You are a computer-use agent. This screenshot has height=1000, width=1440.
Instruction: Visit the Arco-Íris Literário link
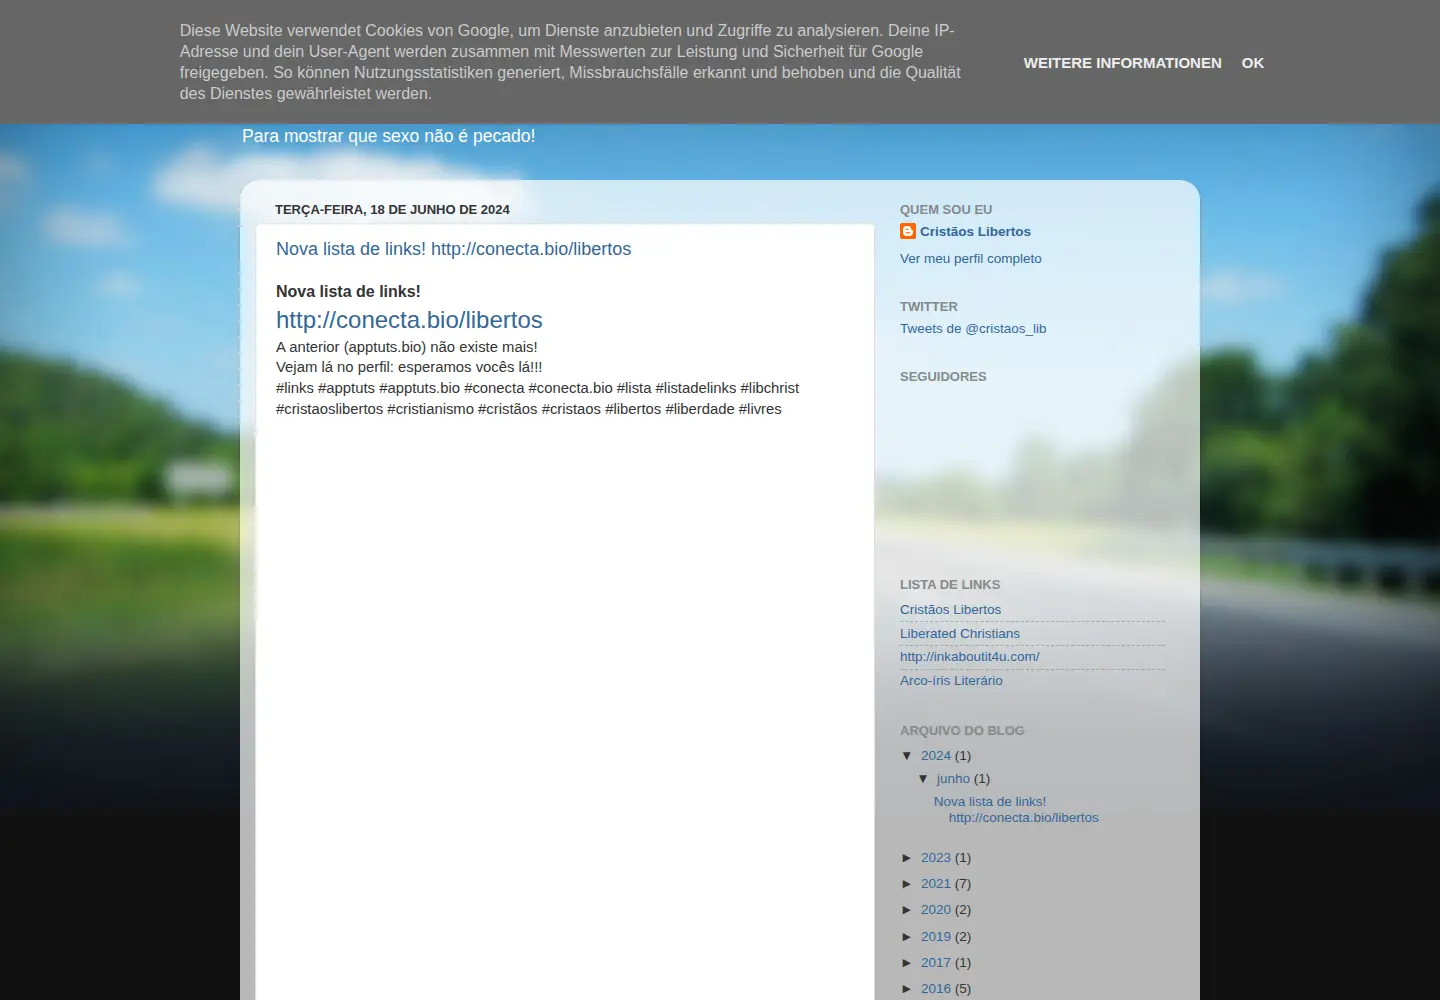coord(951,681)
